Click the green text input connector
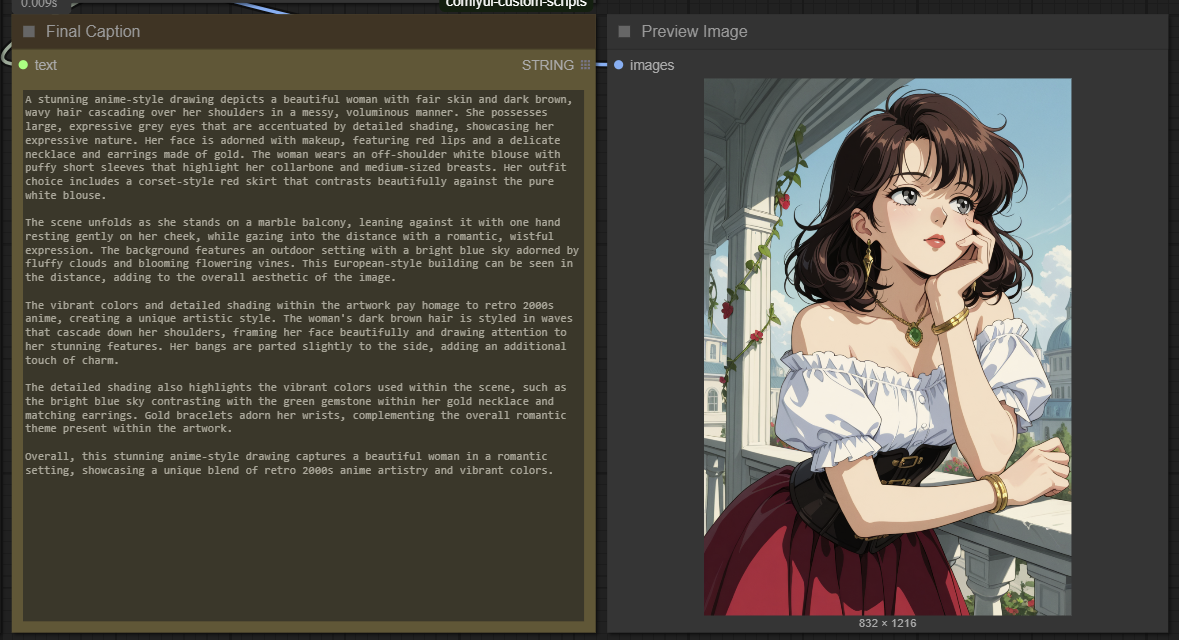The width and height of the screenshot is (1179, 640). 23,65
